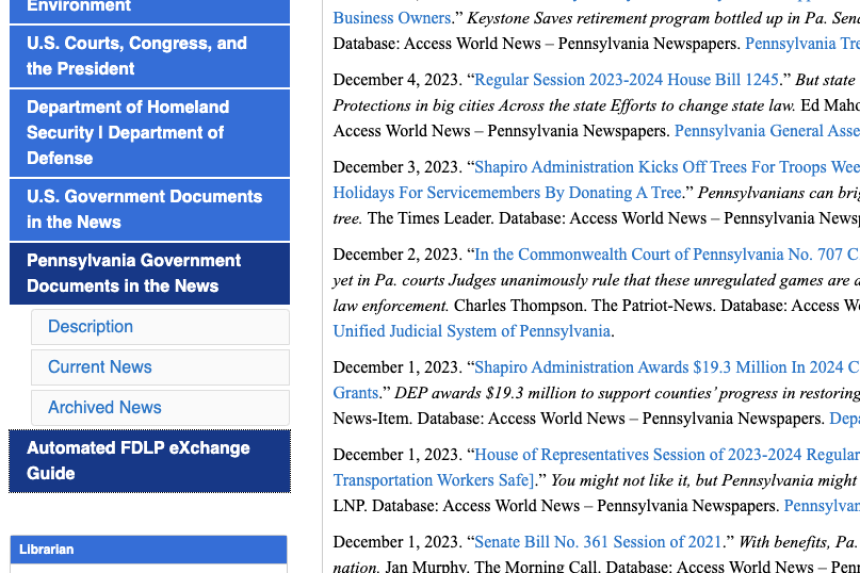
Task: Open the Dep... link after News-Item database text
Action: 844,419
